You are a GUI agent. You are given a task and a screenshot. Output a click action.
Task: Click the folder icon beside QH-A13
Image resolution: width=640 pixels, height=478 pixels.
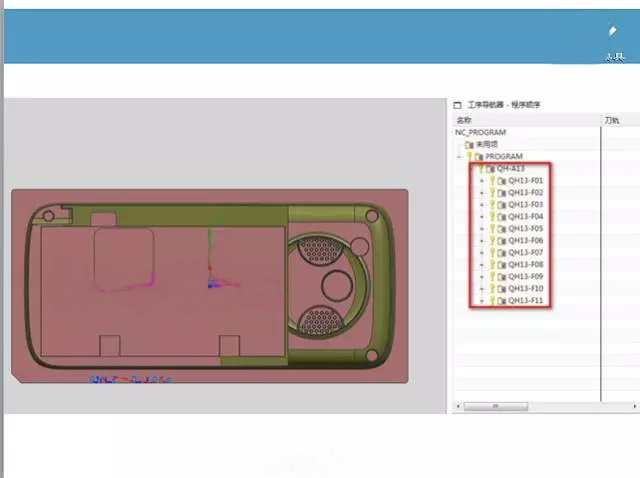tap(489, 169)
